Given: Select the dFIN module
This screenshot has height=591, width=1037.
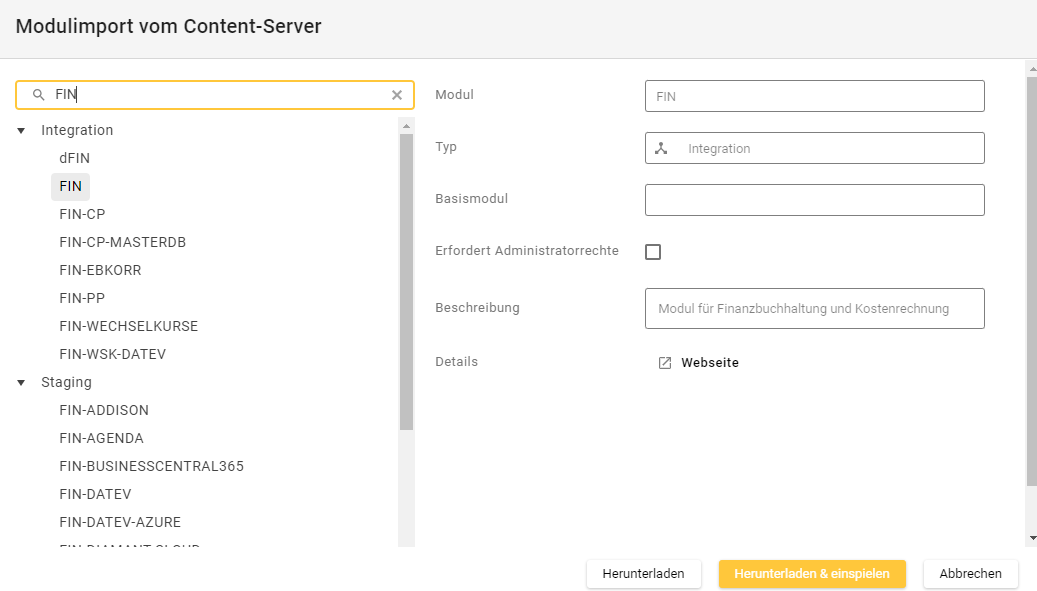Looking at the screenshot, I should [75, 158].
